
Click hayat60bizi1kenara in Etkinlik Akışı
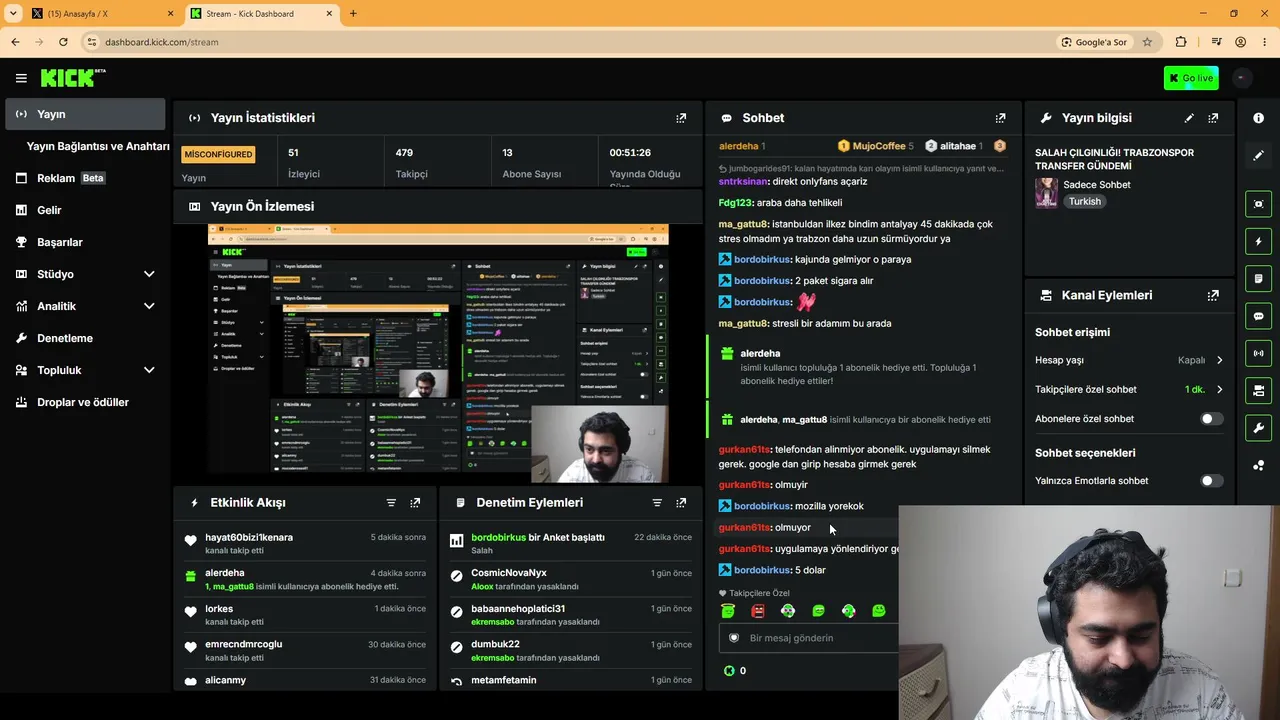point(249,538)
